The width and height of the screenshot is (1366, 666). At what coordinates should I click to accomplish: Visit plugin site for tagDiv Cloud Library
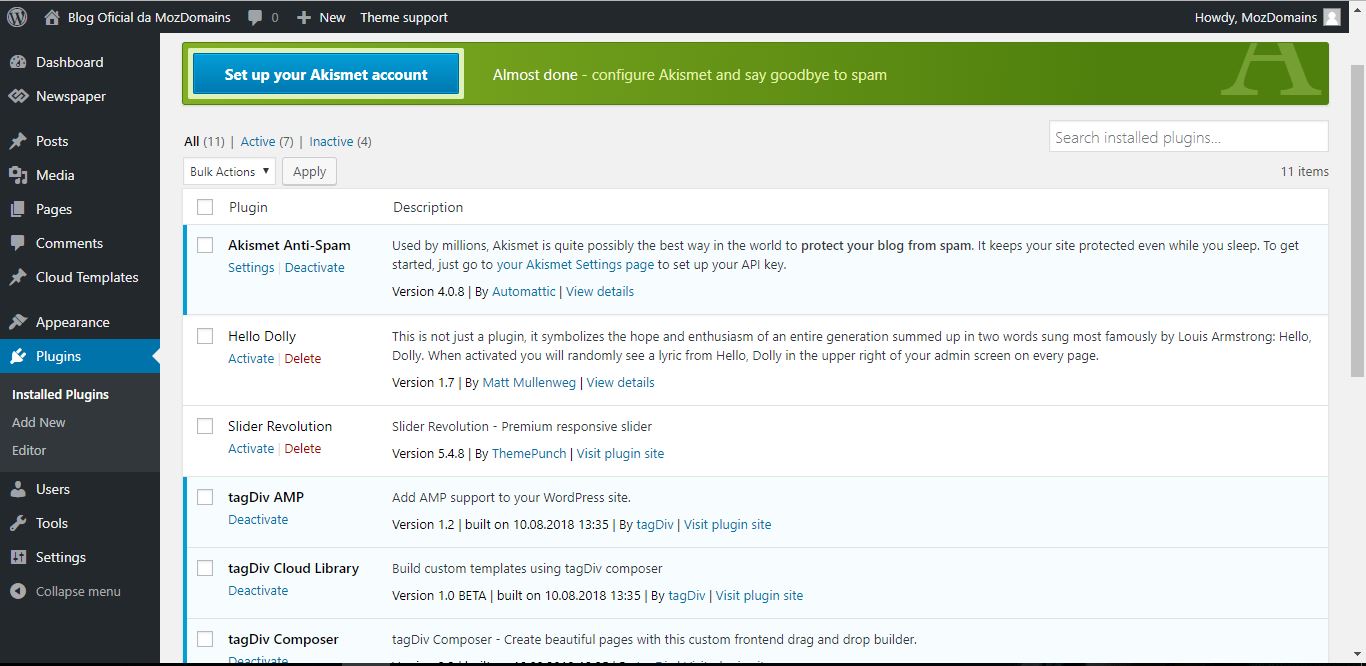coord(759,595)
